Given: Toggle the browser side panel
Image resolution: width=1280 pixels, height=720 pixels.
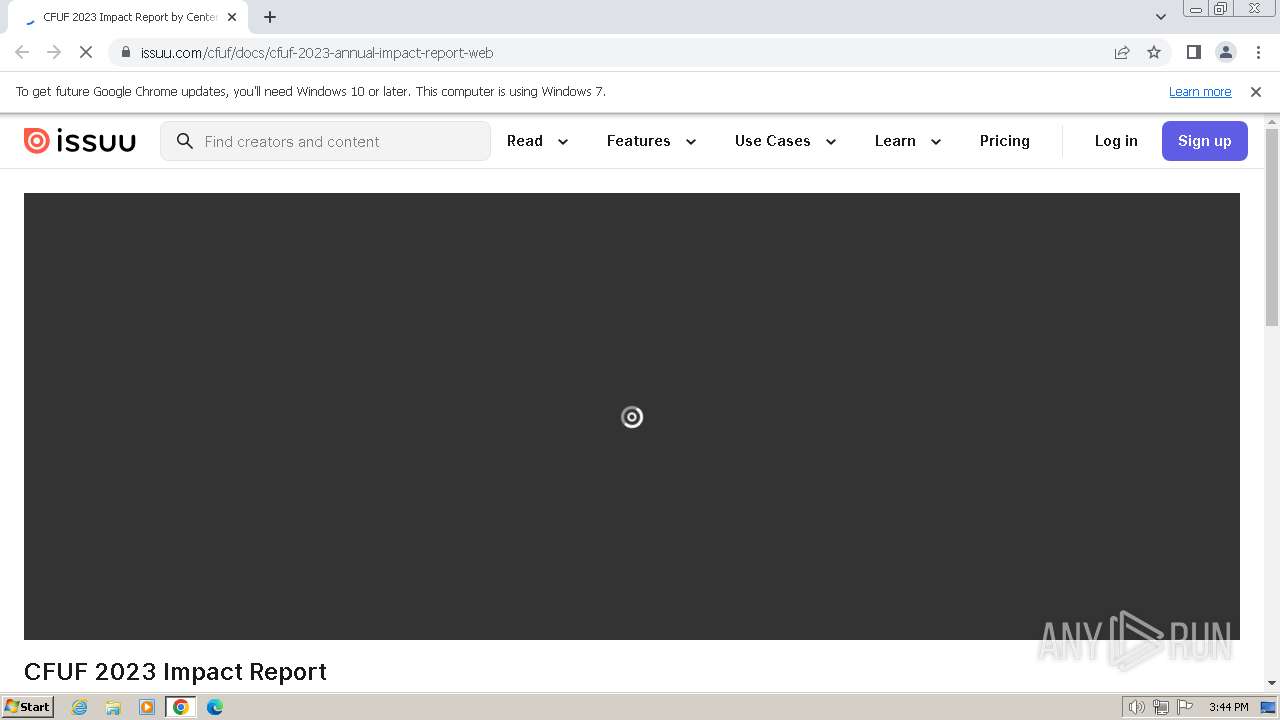Looking at the screenshot, I should point(1193,52).
